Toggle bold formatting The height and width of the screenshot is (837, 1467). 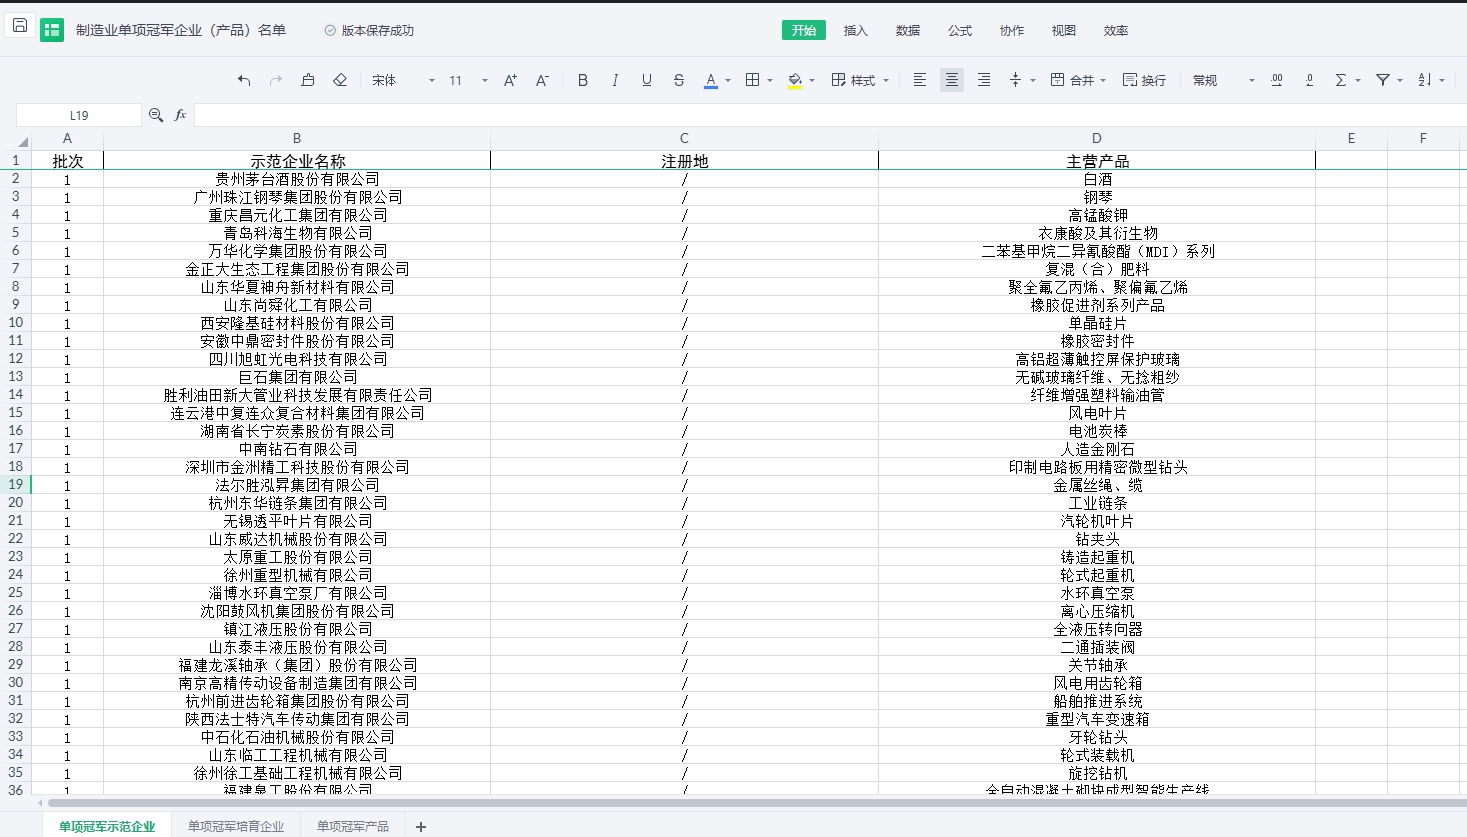pyautogui.click(x=583, y=80)
